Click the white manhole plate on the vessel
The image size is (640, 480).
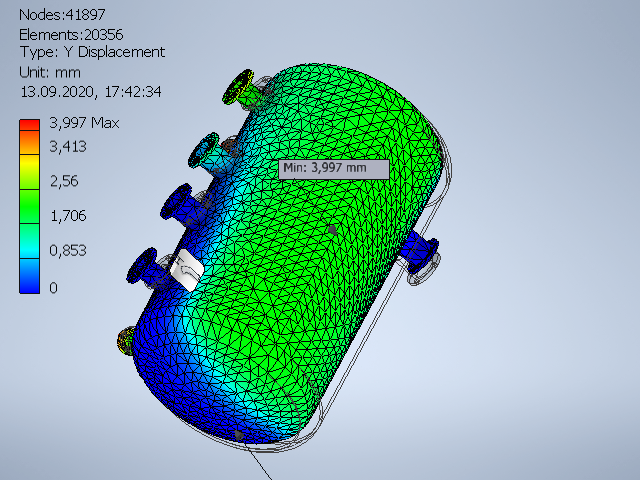(187, 270)
